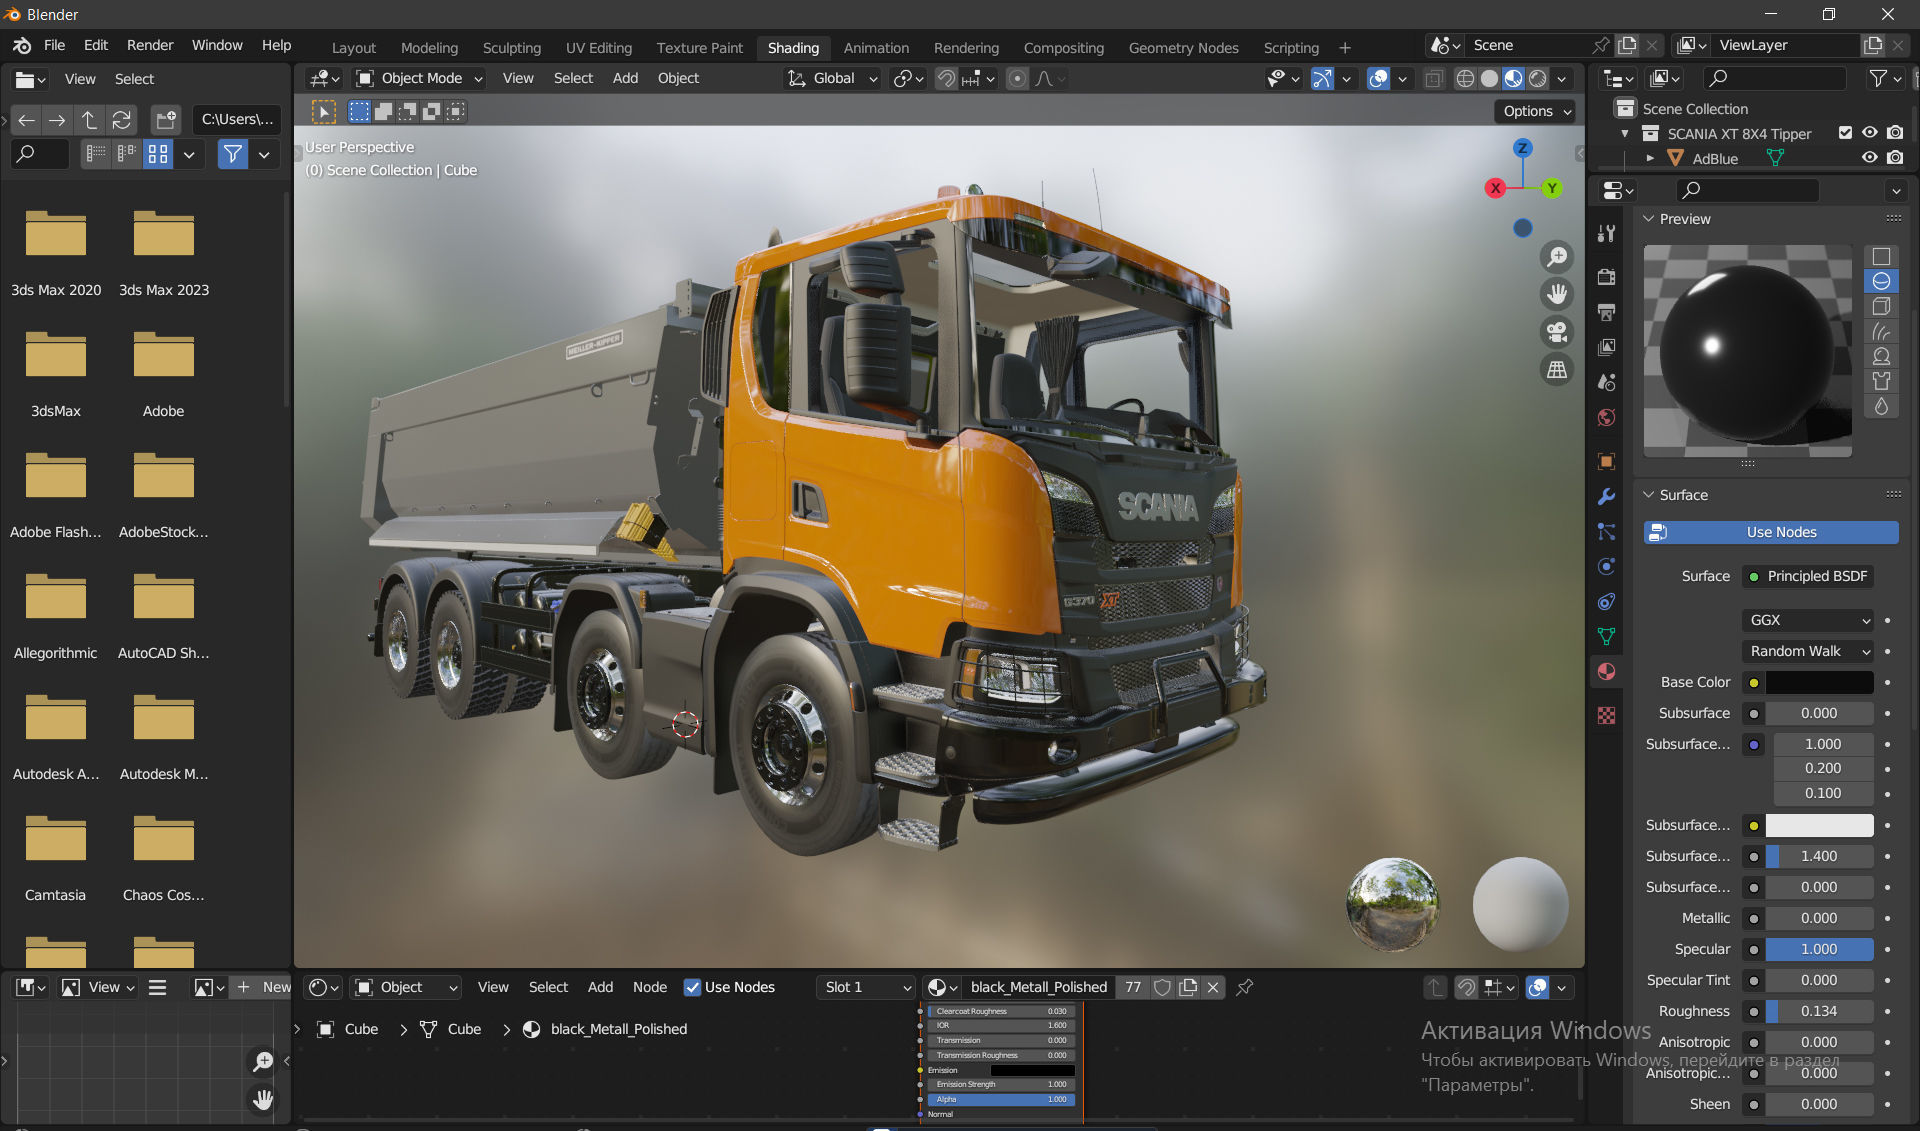The height and width of the screenshot is (1131, 1920).
Task: Set material preview to hair strands
Action: 1881,331
